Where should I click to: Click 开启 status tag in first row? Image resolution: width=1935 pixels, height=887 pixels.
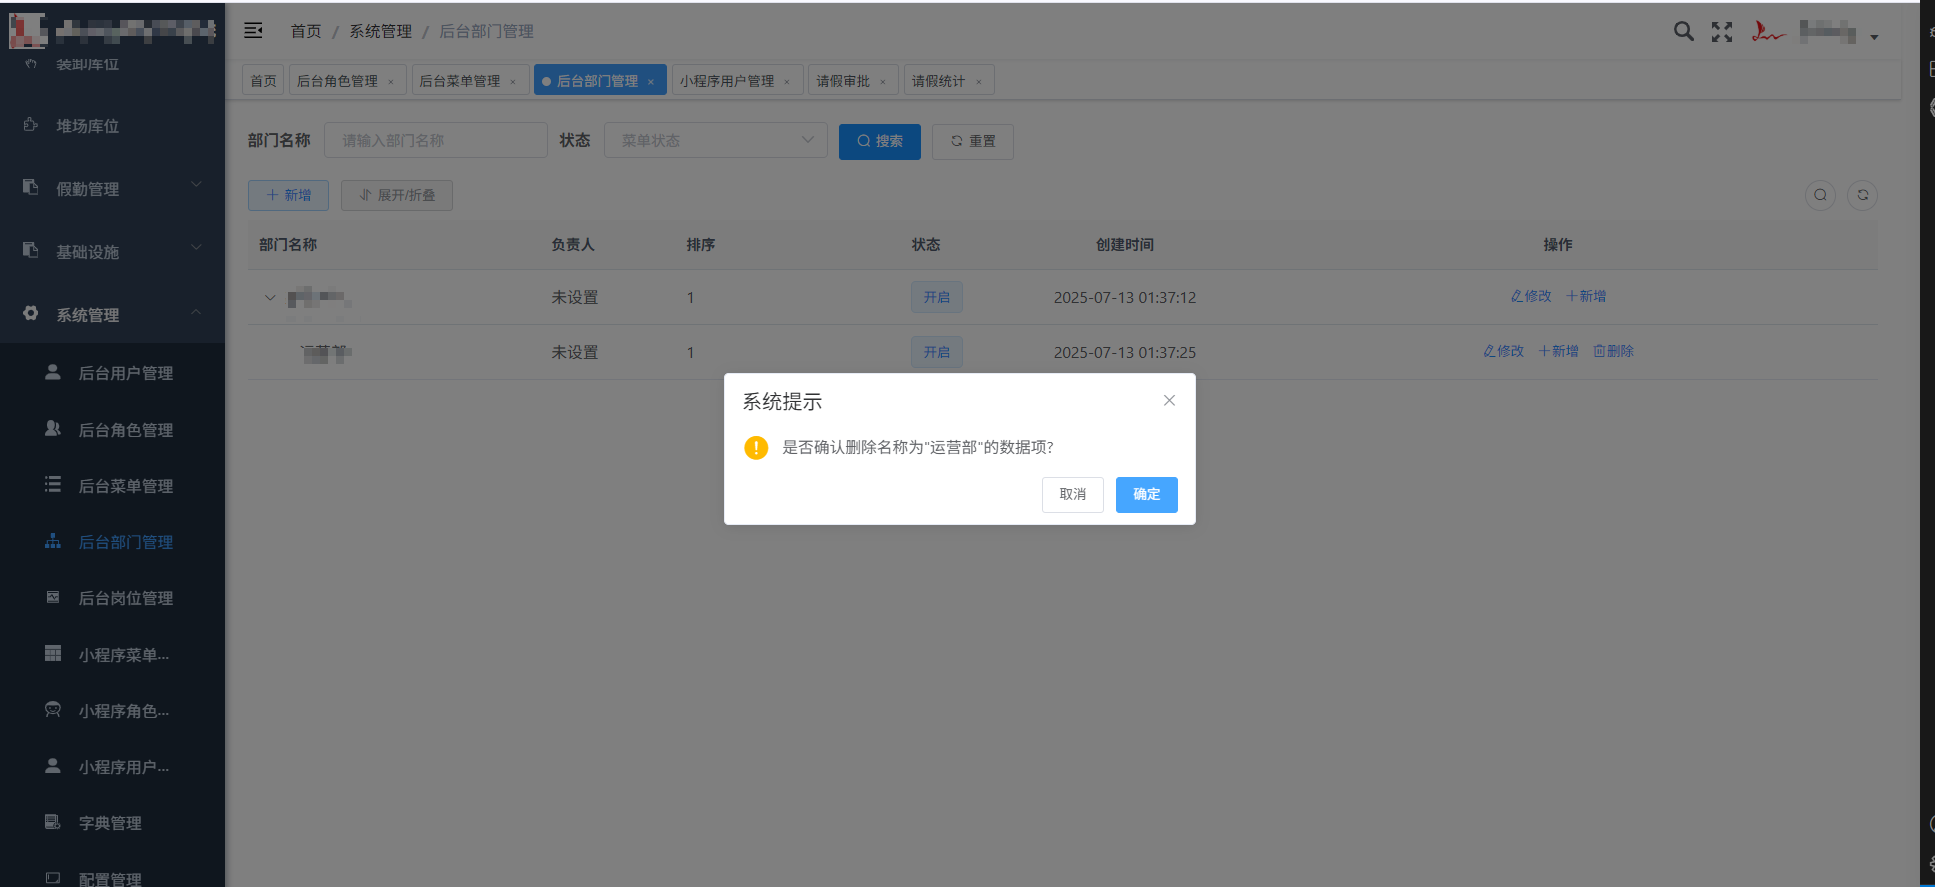pyautogui.click(x=937, y=297)
